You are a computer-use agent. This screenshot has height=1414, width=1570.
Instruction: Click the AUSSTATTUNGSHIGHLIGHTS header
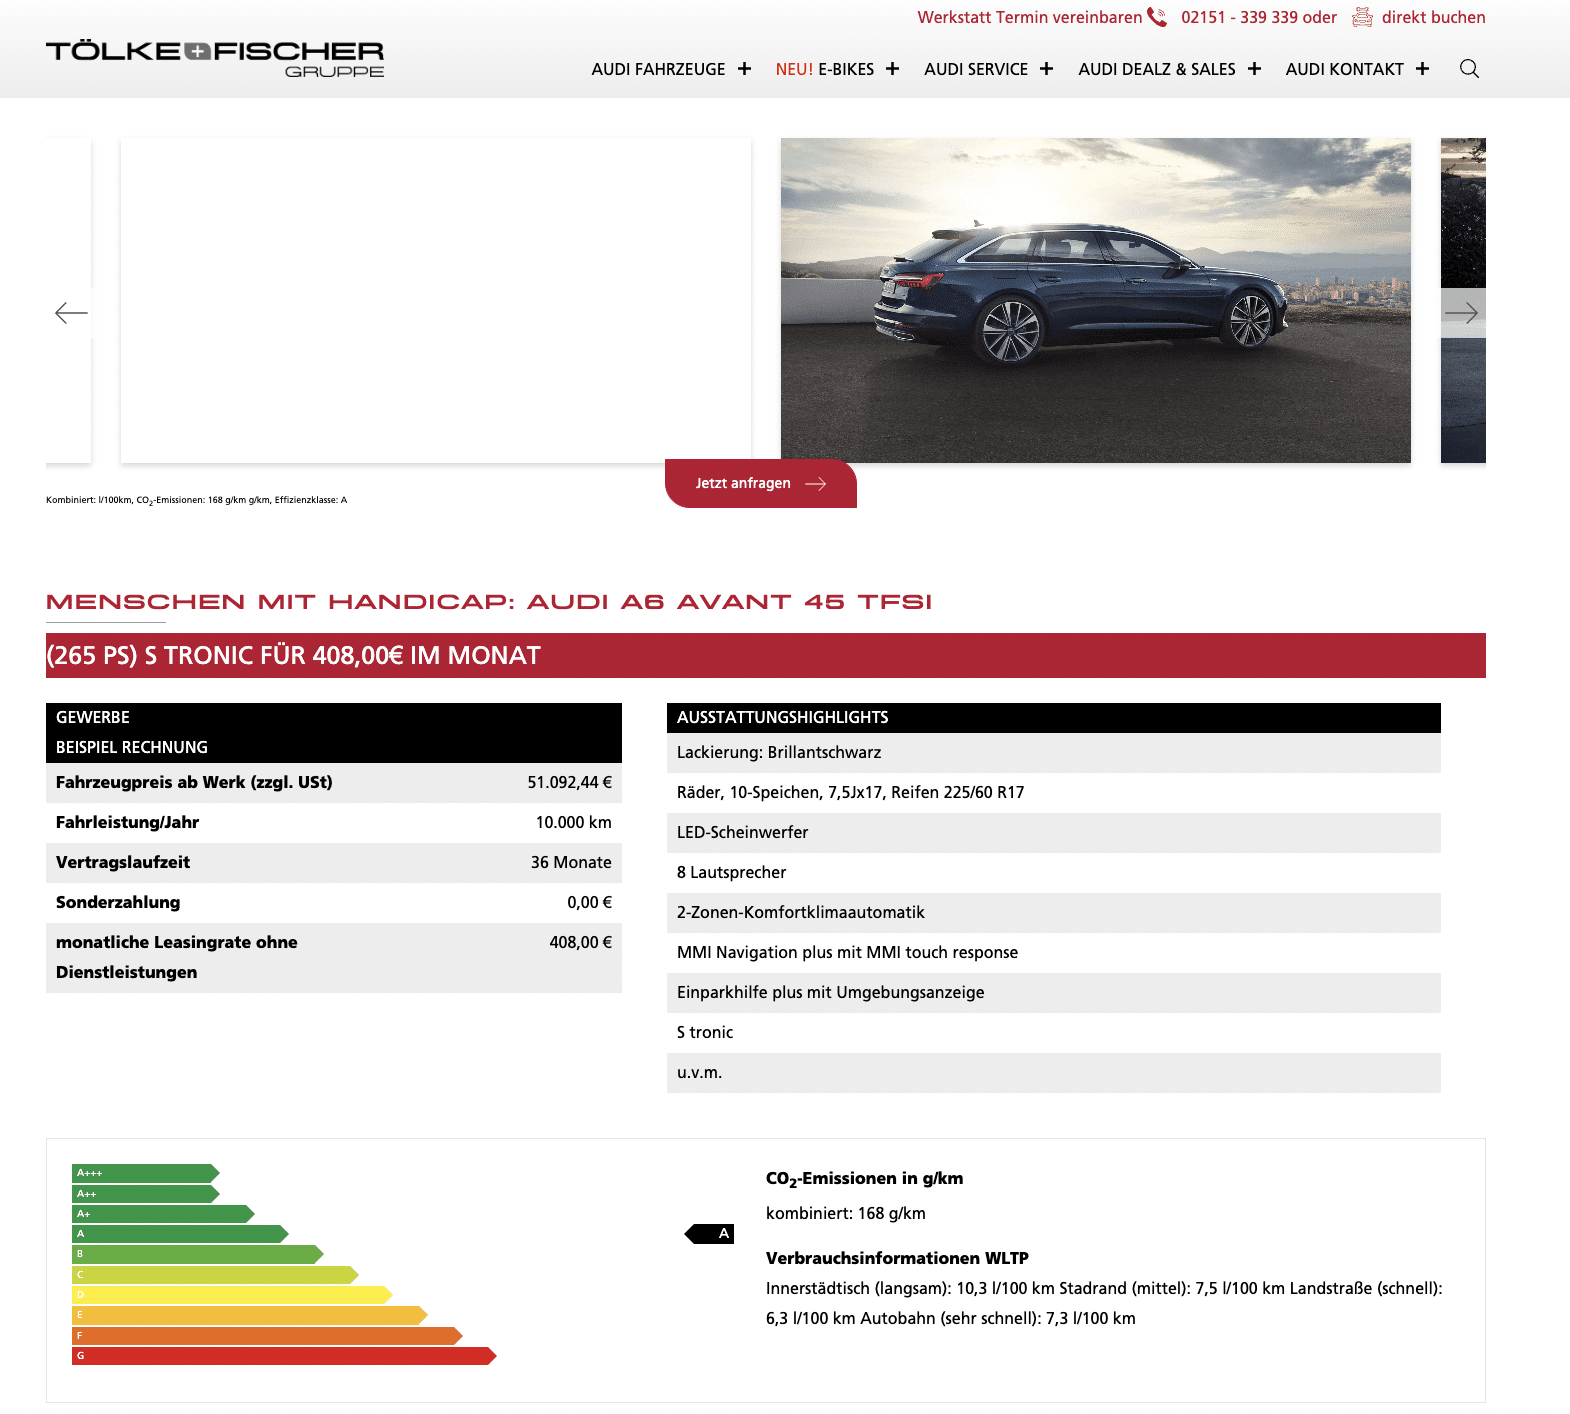point(1054,718)
